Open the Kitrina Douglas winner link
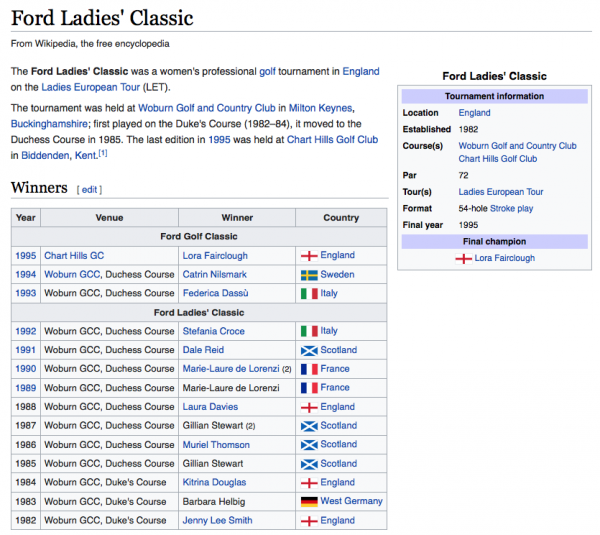The image size is (600, 535). click(x=214, y=483)
